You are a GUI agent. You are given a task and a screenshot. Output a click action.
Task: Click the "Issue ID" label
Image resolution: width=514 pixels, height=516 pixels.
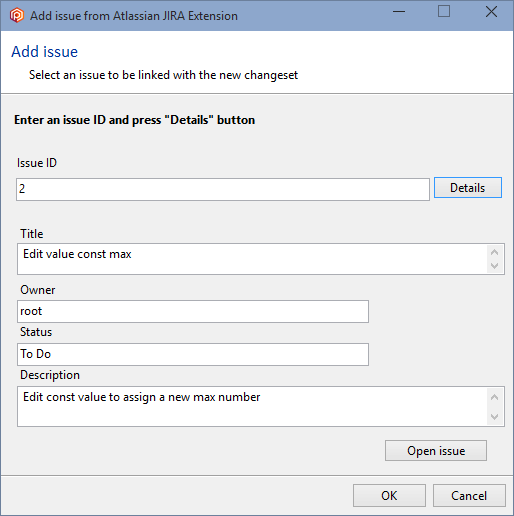pos(37,163)
